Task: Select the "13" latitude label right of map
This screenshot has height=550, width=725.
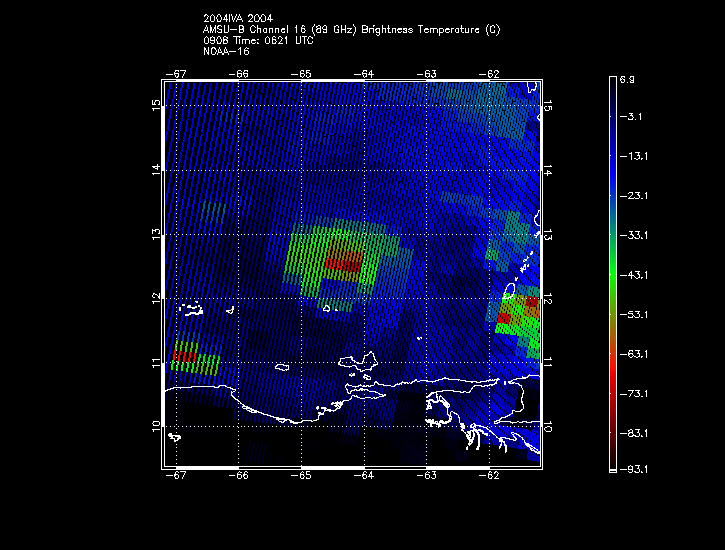Action: (x=548, y=234)
